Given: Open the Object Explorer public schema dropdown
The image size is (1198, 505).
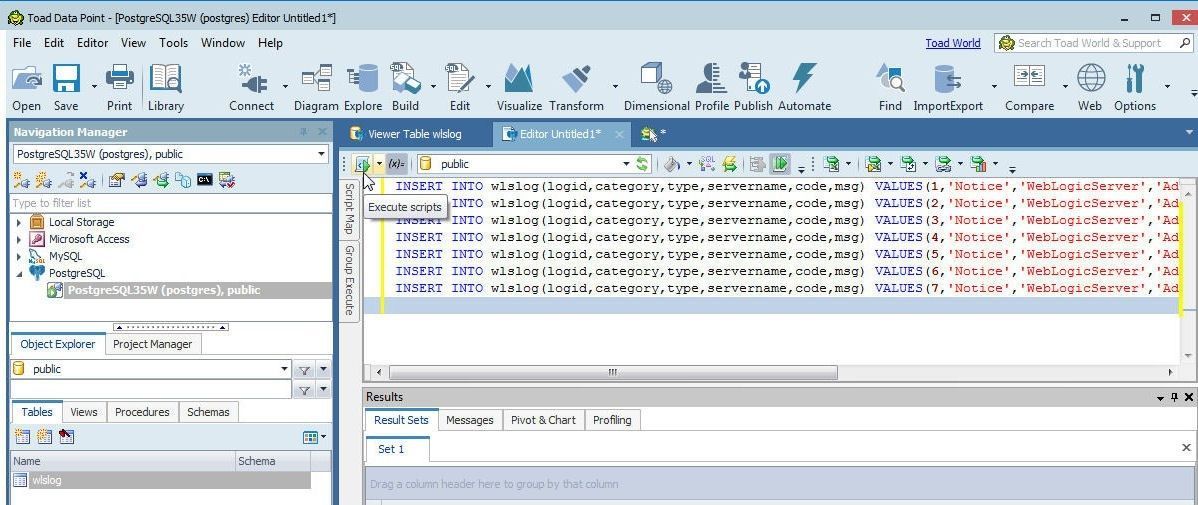Looking at the screenshot, I should coord(285,369).
